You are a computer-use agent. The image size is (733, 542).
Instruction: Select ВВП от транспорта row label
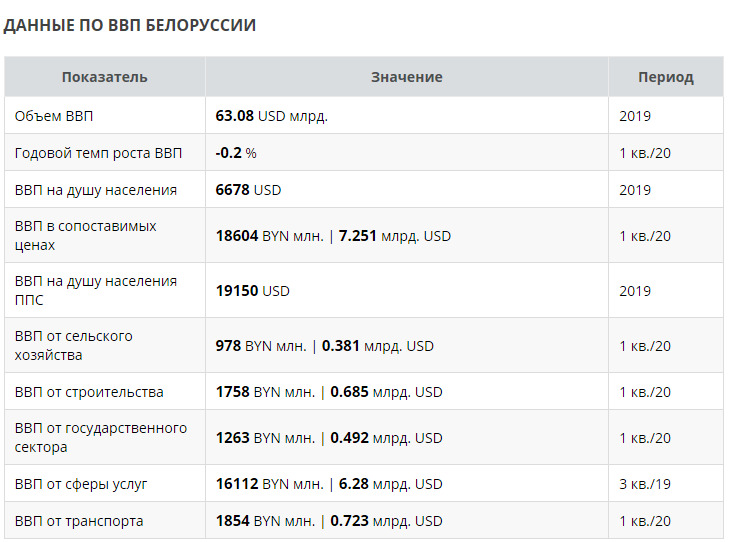[79, 521]
